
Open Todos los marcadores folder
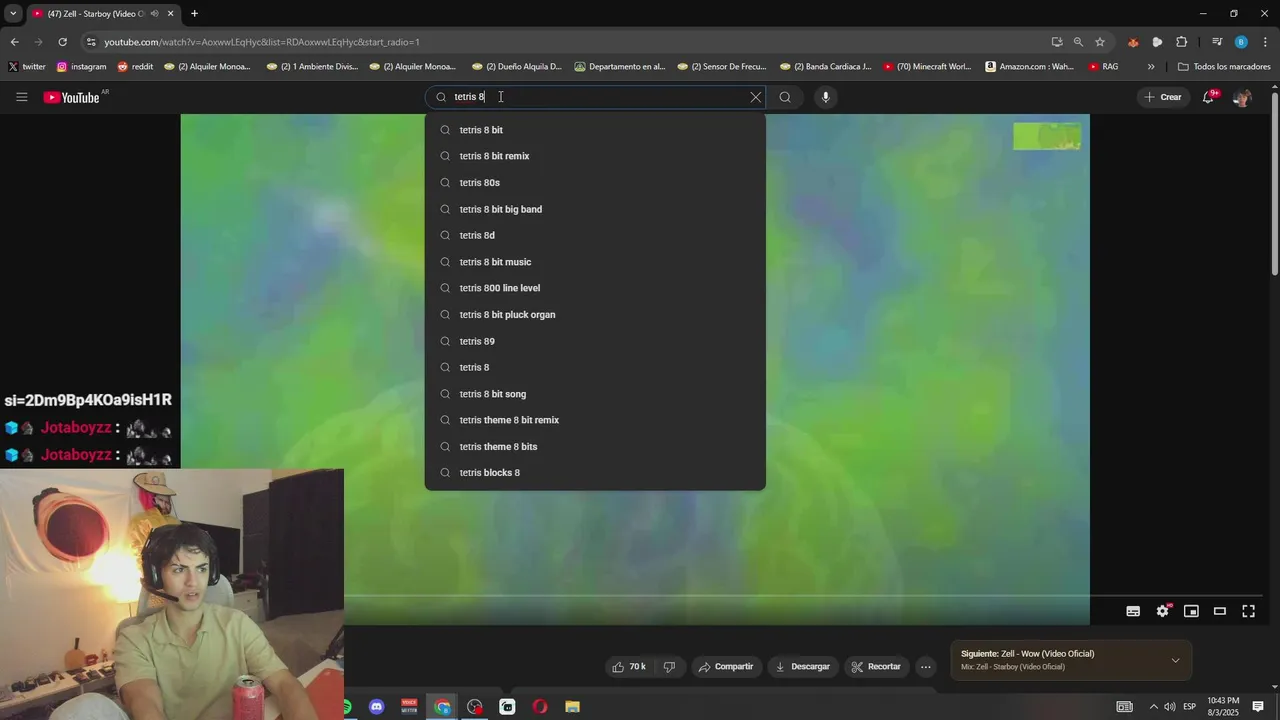pos(1224,67)
